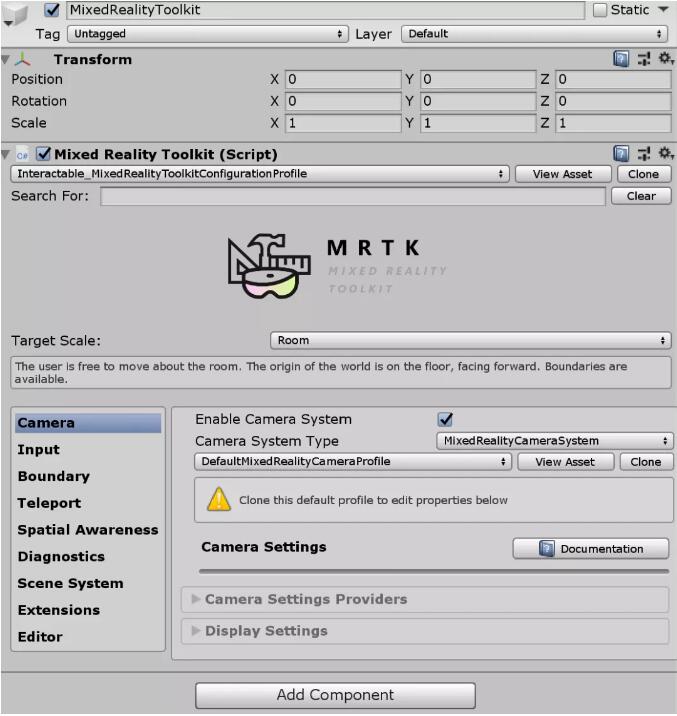
Task: Click the Position X field
Action: (x=343, y=79)
